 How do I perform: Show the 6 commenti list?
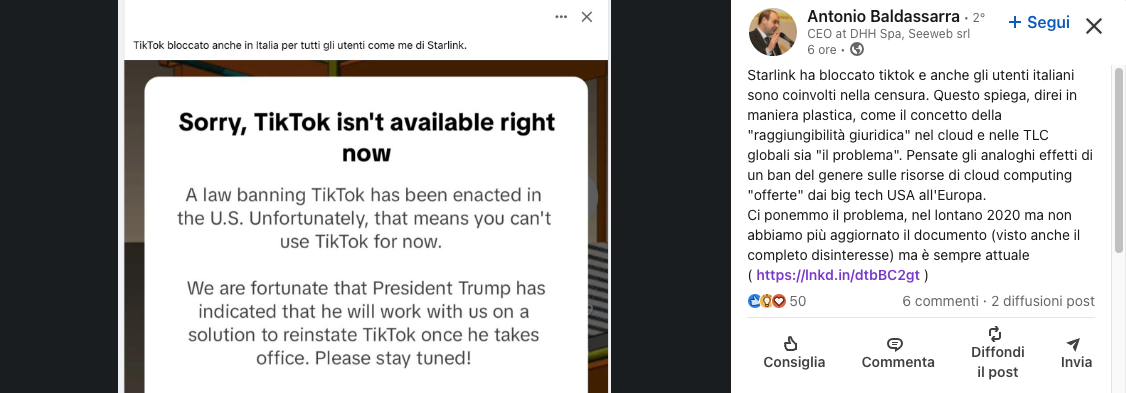point(940,301)
